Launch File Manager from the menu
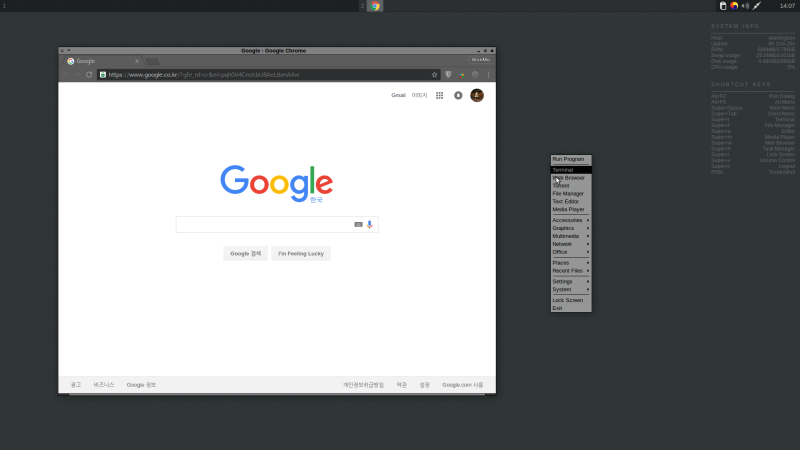800x450 pixels. click(x=571, y=194)
